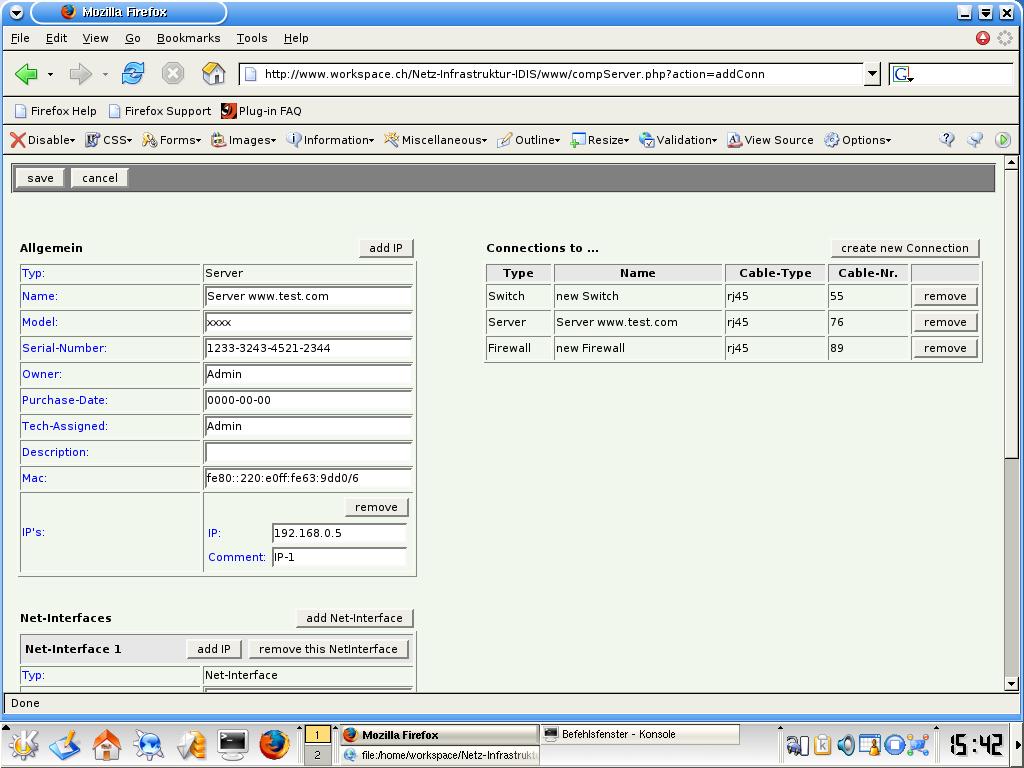Screen dimensions: 1024x768
Task: Go back with the green arrow
Action: [26, 74]
